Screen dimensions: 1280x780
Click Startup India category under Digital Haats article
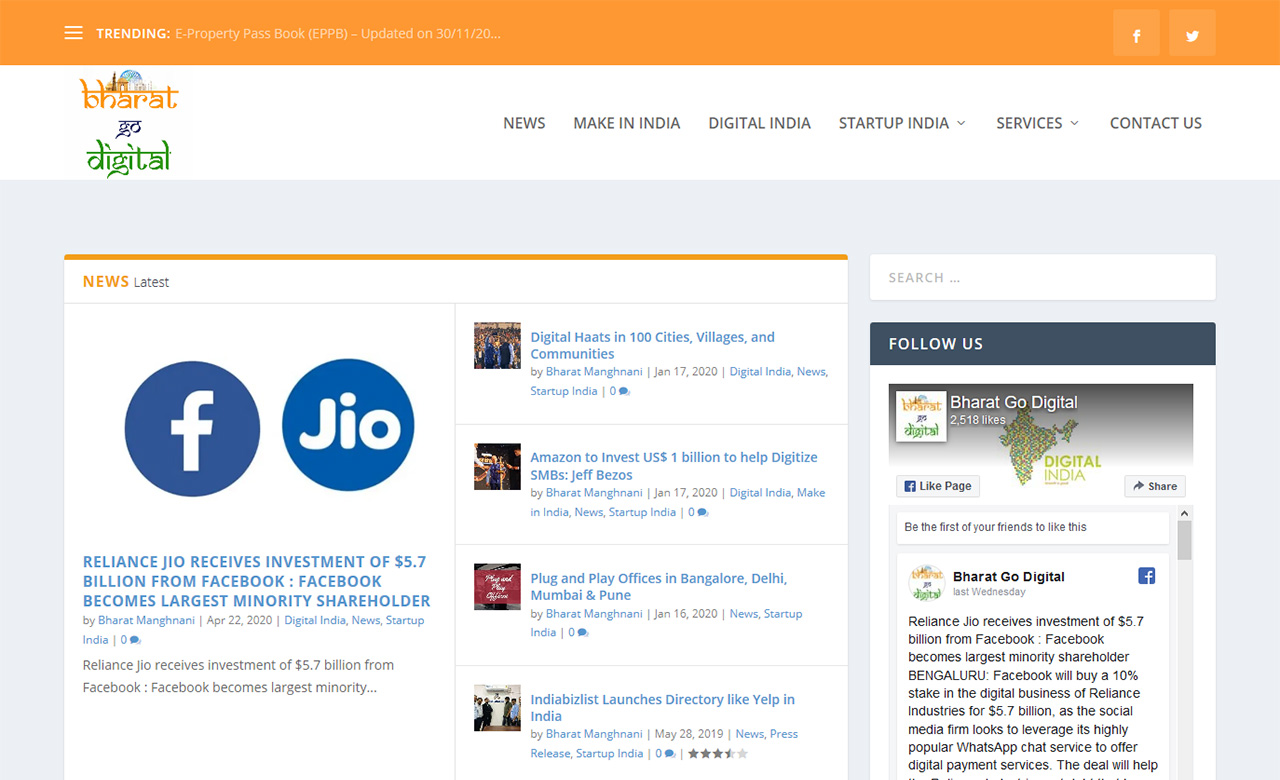[x=564, y=391]
